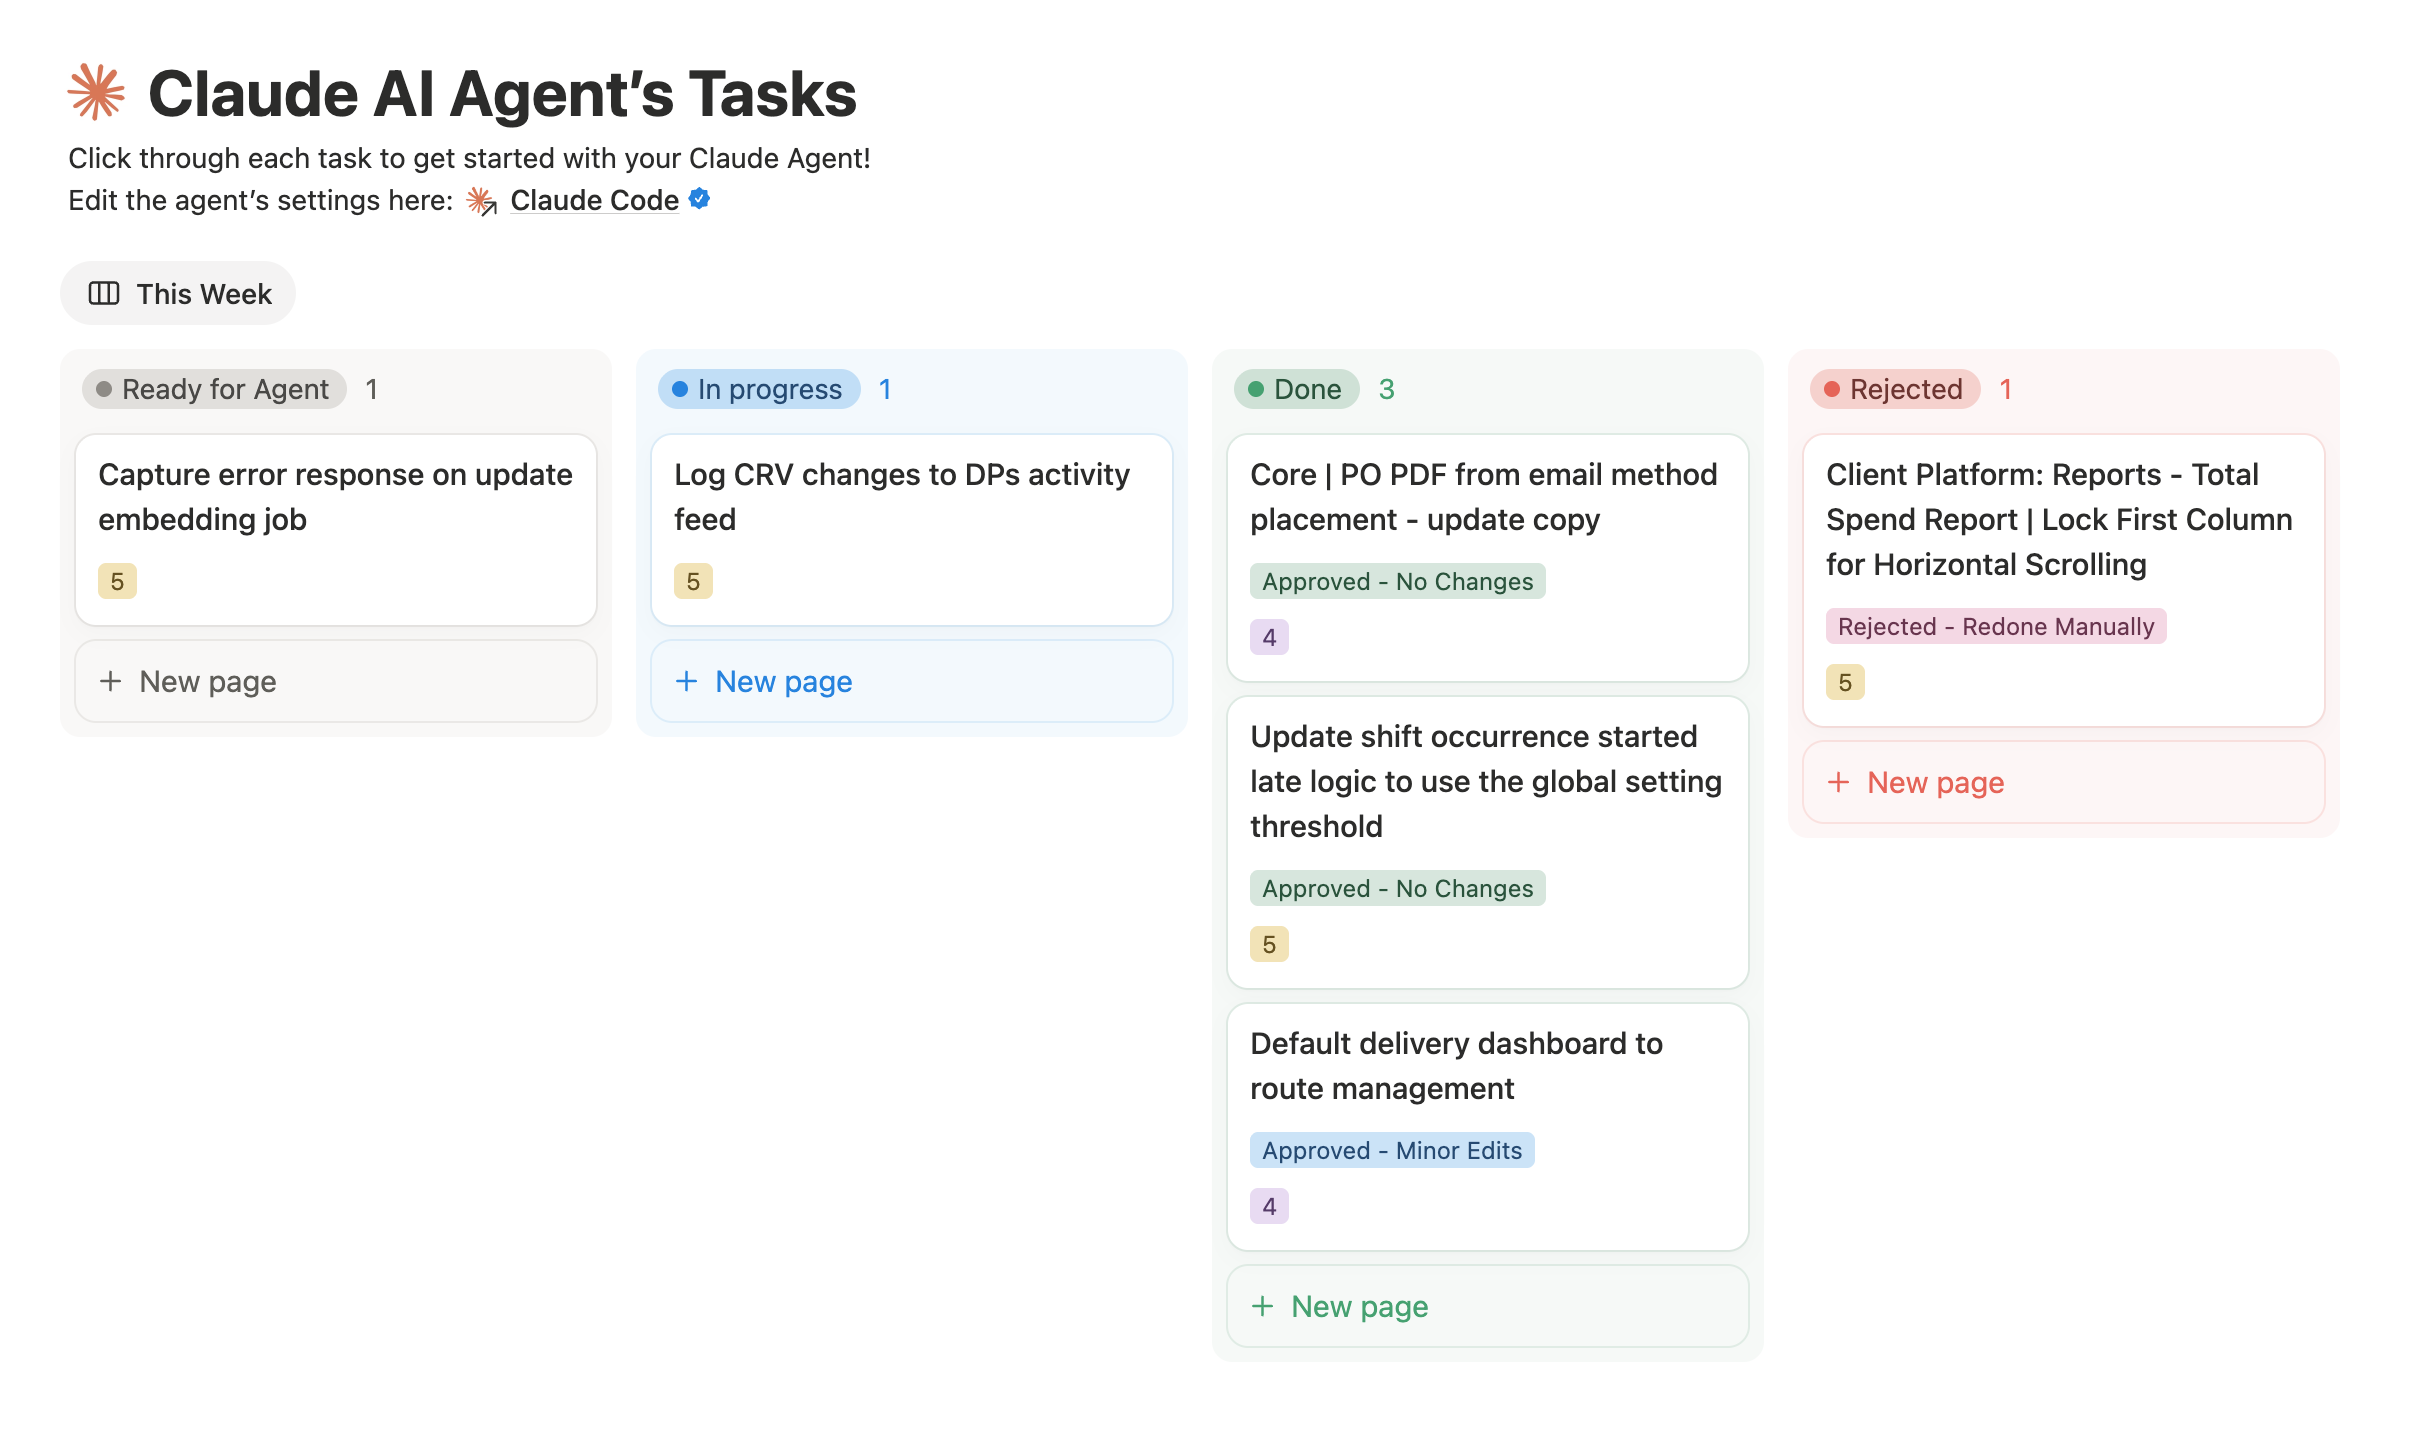Click the 4 badge on Core PO PDF card
Image resolution: width=2436 pixels, height=1446 pixels.
pos(1269,637)
